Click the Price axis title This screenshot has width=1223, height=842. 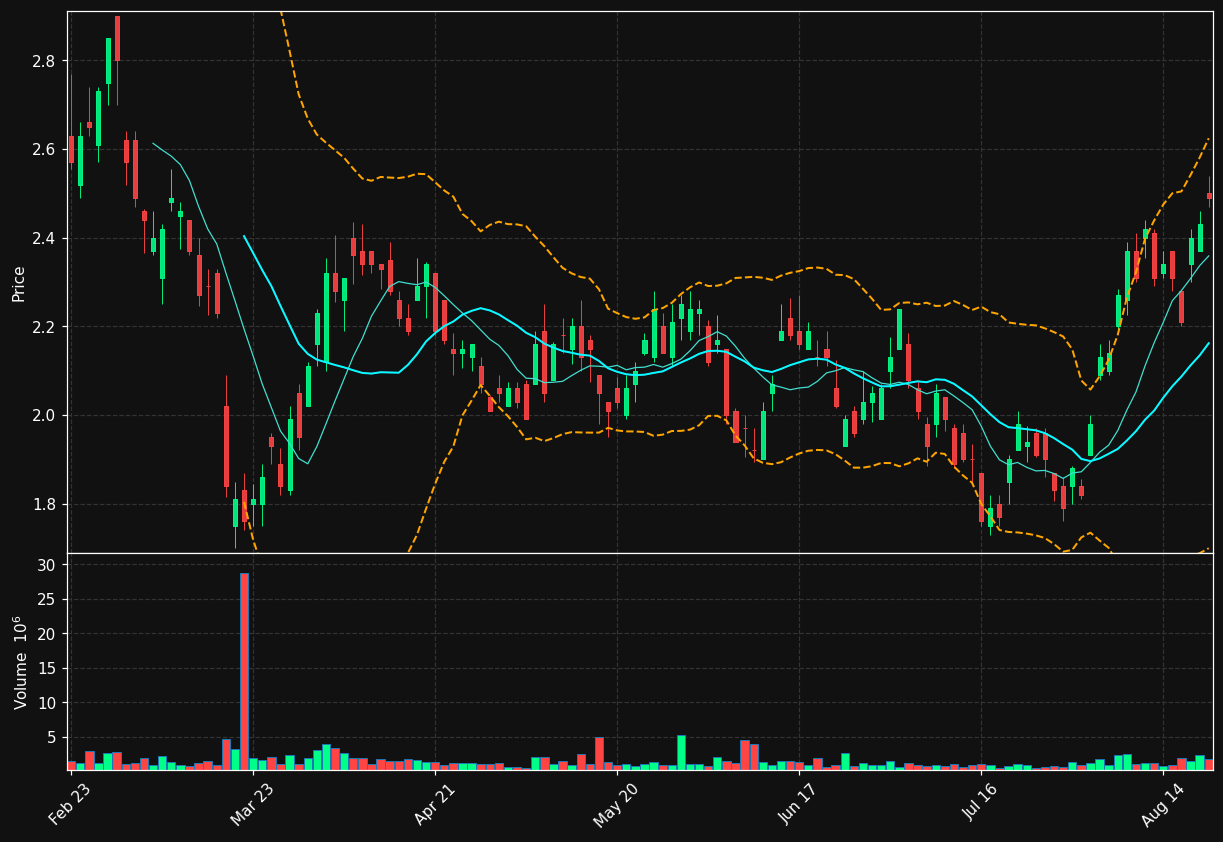tap(19, 283)
